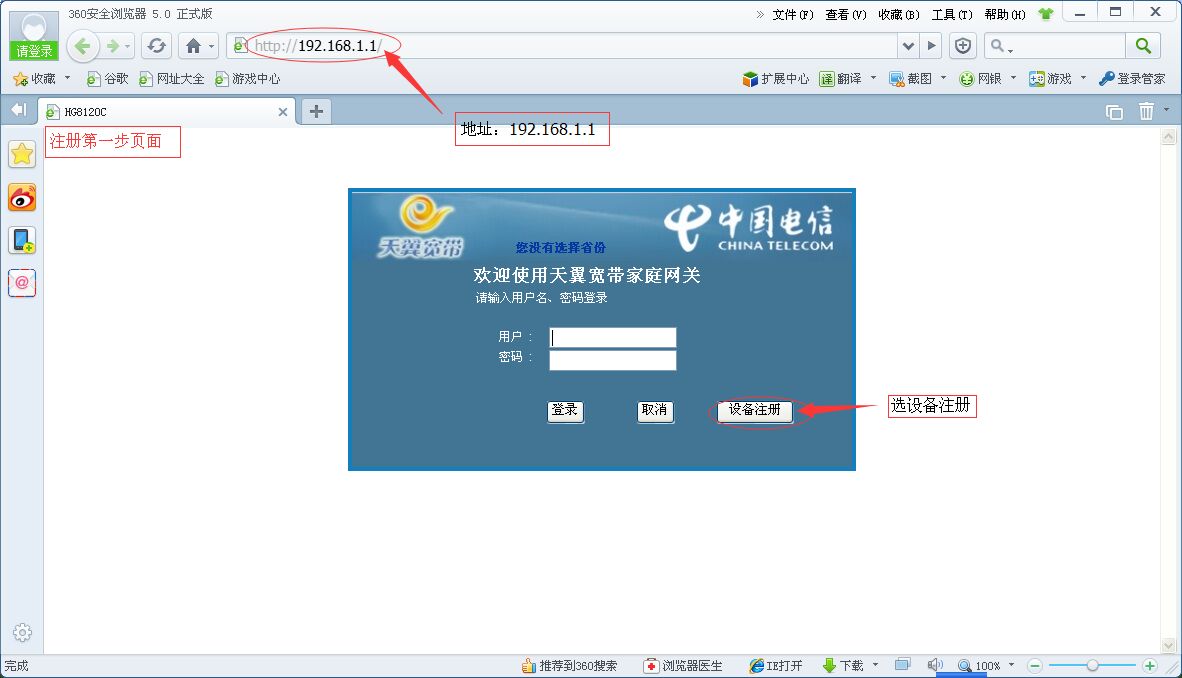Click the 用户 username input field
The image size is (1182, 678).
pyautogui.click(x=612, y=337)
